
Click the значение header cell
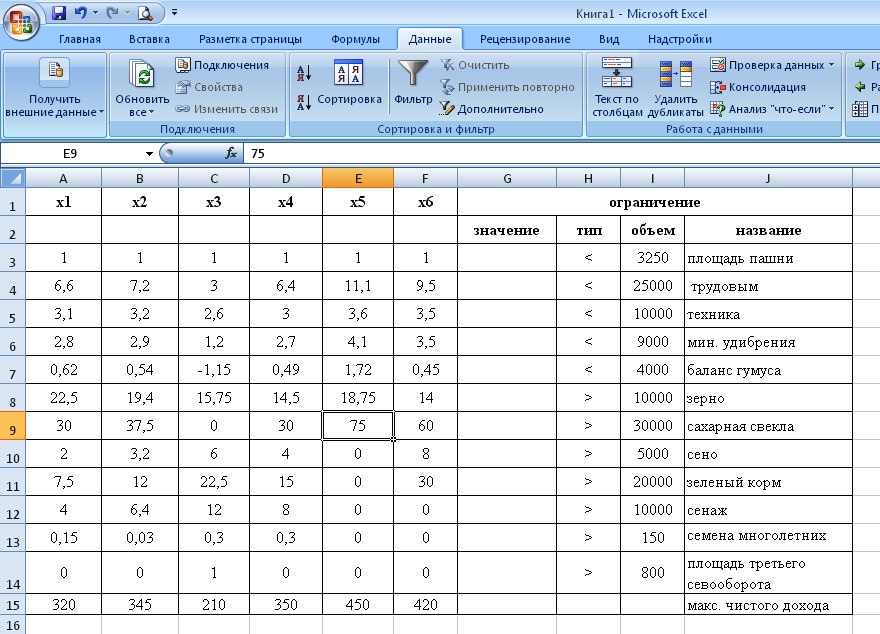click(507, 230)
